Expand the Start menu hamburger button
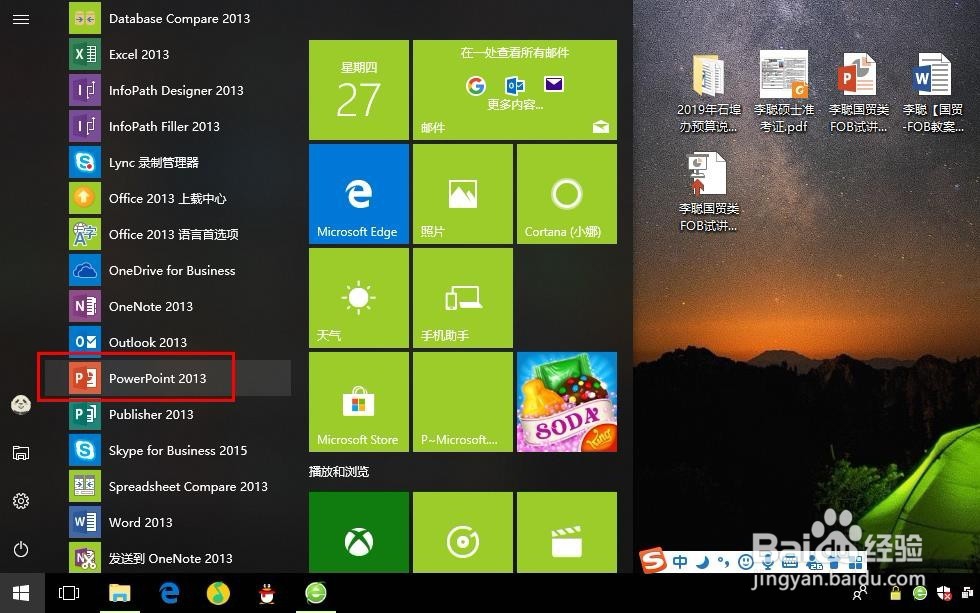This screenshot has height=613, width=980. (x=21, y=19)
